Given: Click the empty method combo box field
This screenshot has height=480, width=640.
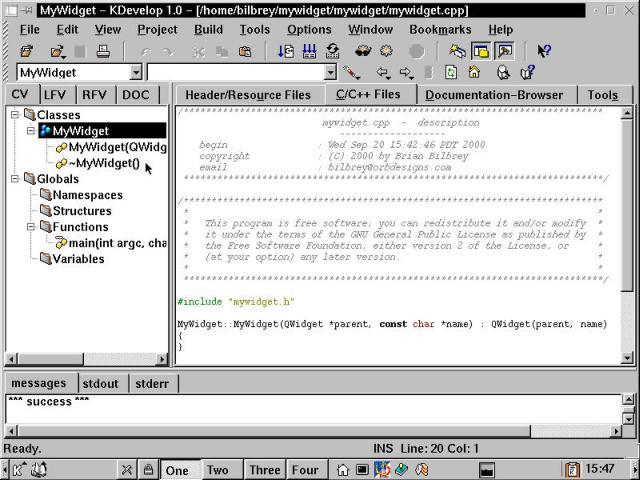Looking at the screenshot, I should point(234,73).
